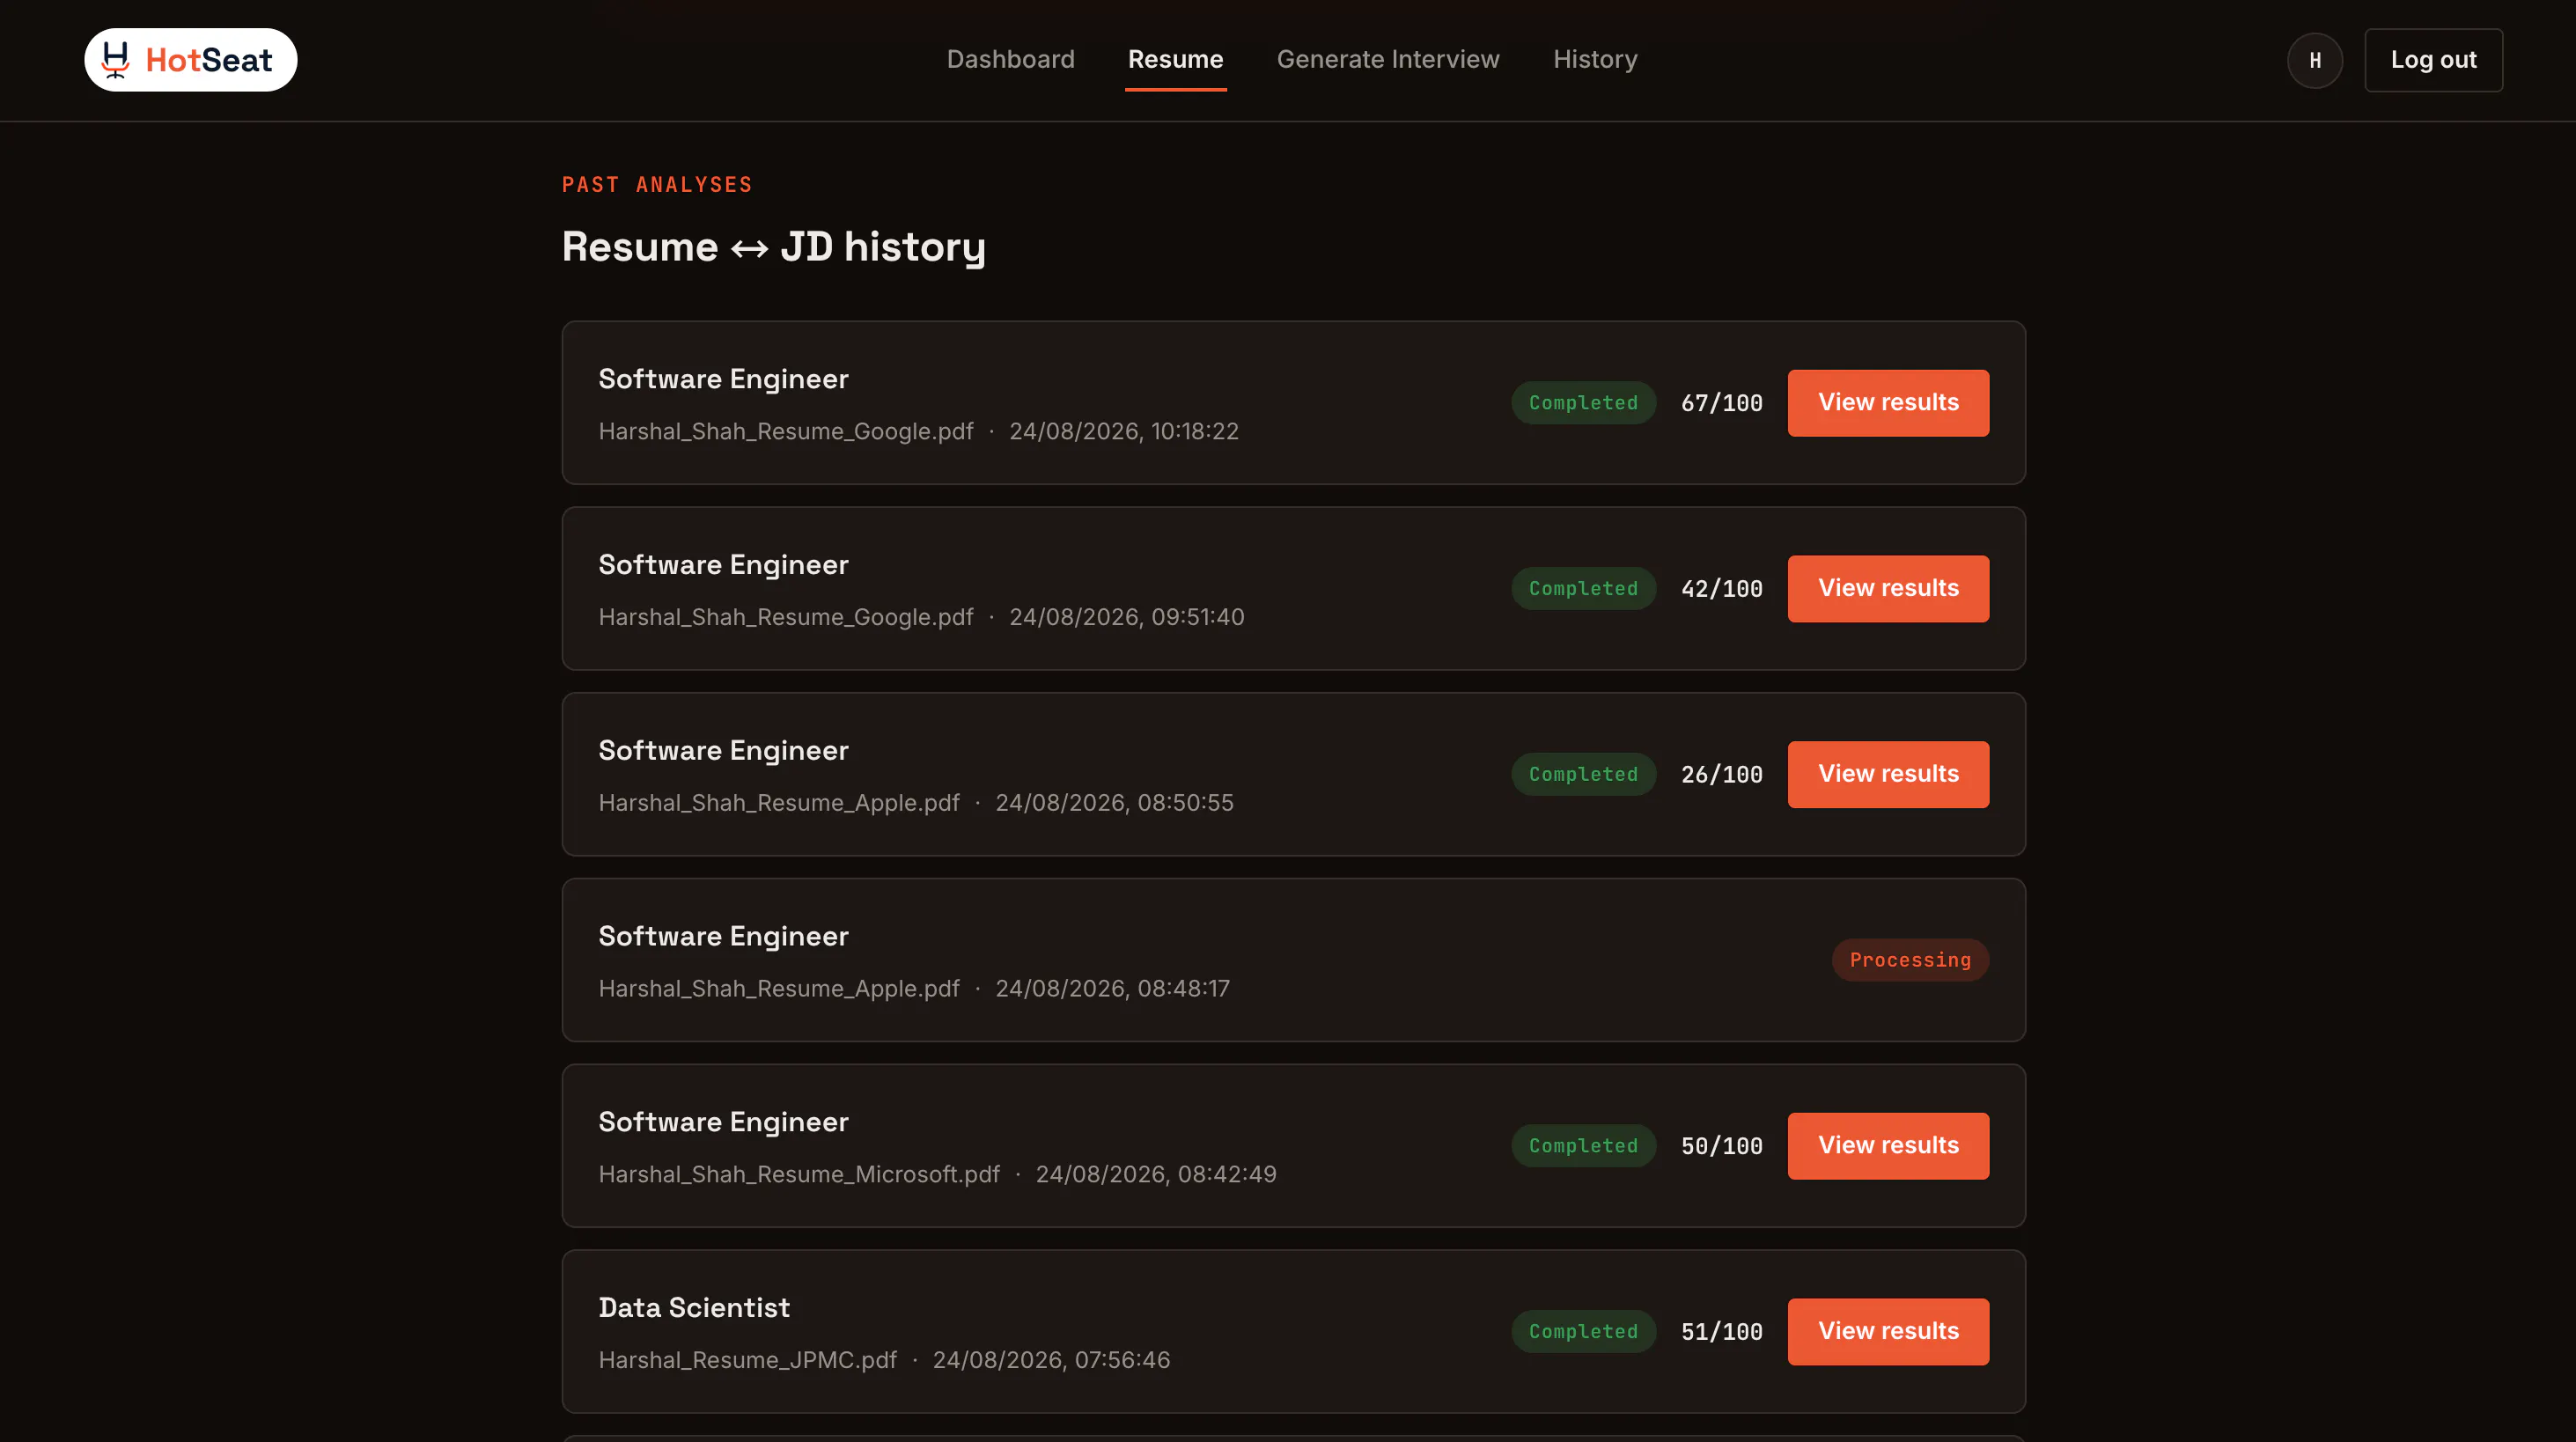Screen dimensions: 2576x1442
Task: Click Software Engineer title dated 10:18:22
Action: click(723, 379)
